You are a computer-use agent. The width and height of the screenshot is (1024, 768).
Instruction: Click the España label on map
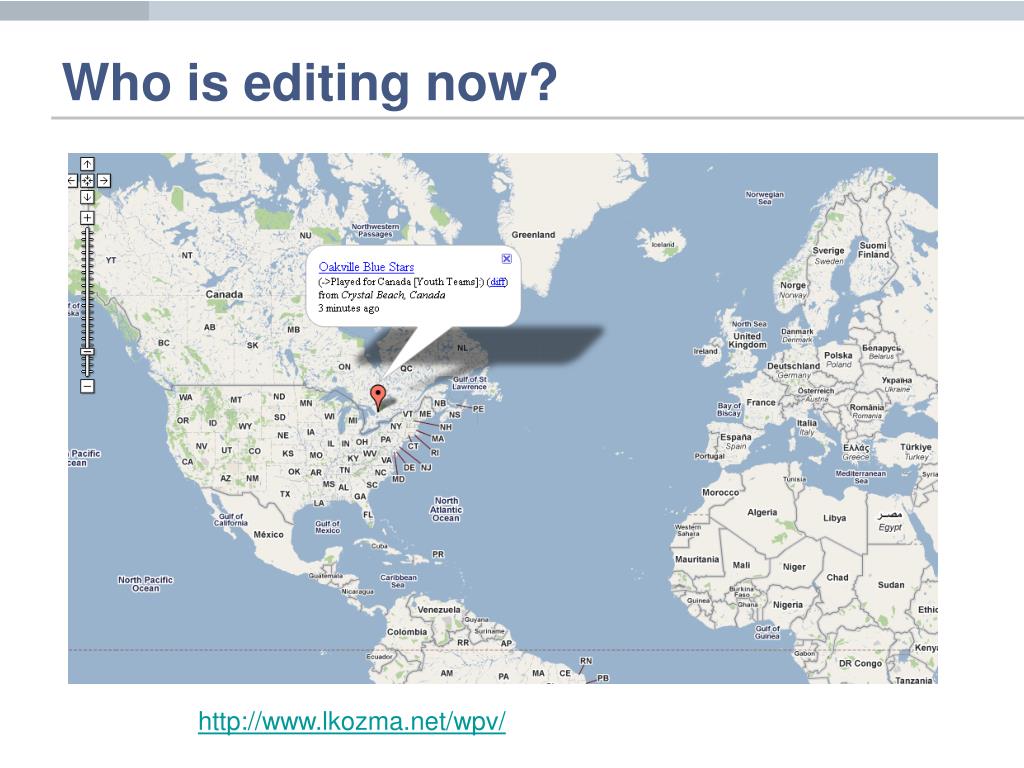pyautogui.click(x=735, y=437)
